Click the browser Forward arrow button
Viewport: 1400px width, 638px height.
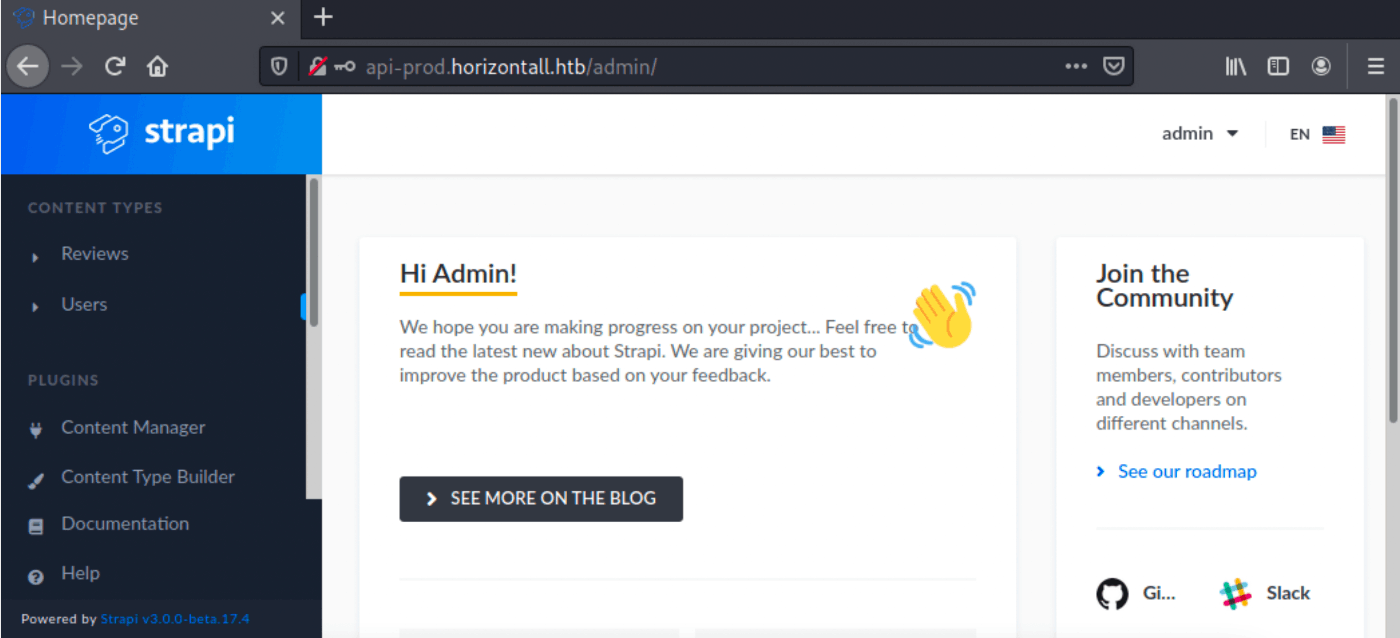click(x=71, y=67)
